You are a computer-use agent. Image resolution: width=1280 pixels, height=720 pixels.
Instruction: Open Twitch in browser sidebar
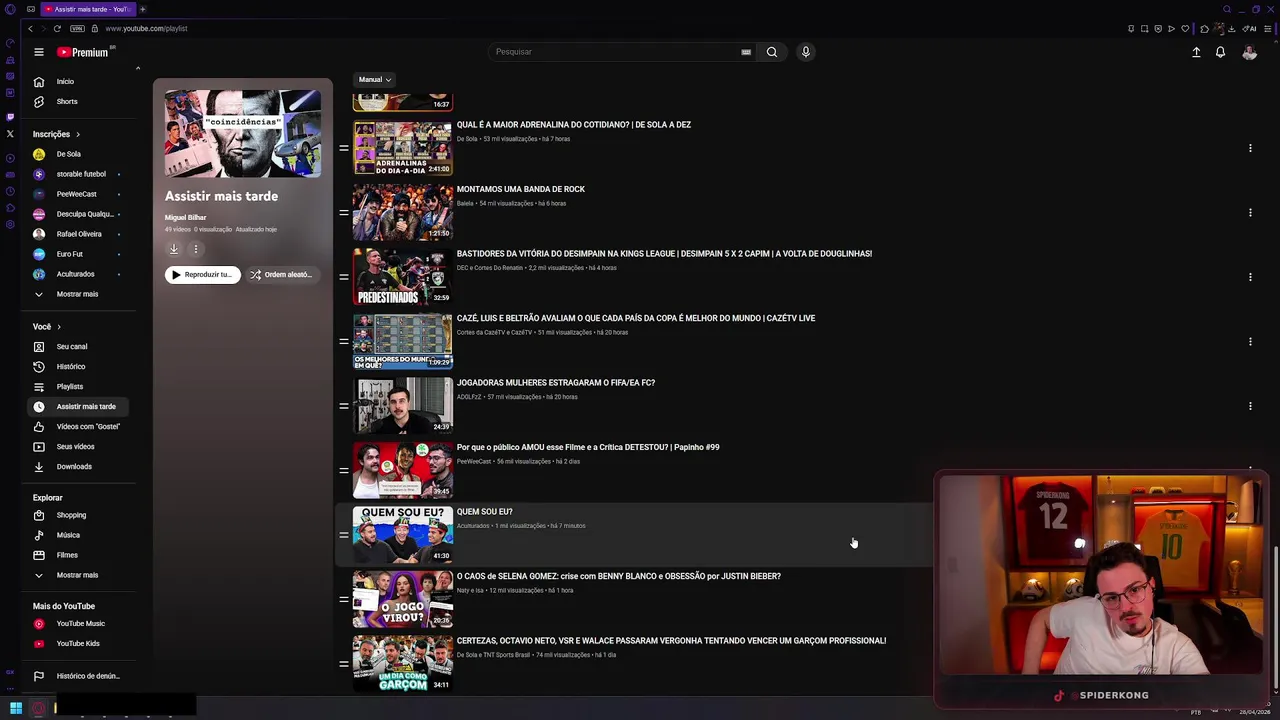click(x=10, y=116)
